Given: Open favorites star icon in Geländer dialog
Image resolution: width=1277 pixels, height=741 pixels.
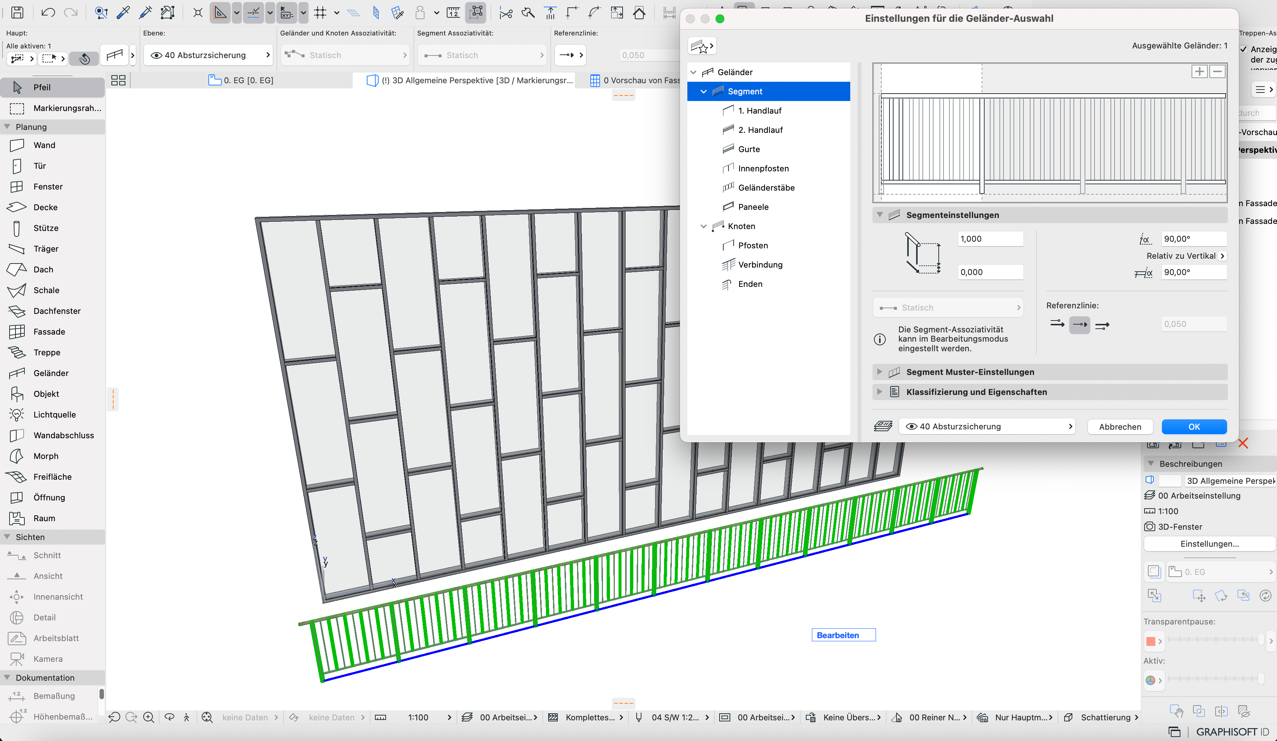Looking at the screenshot, I should [x=701, y=46].
